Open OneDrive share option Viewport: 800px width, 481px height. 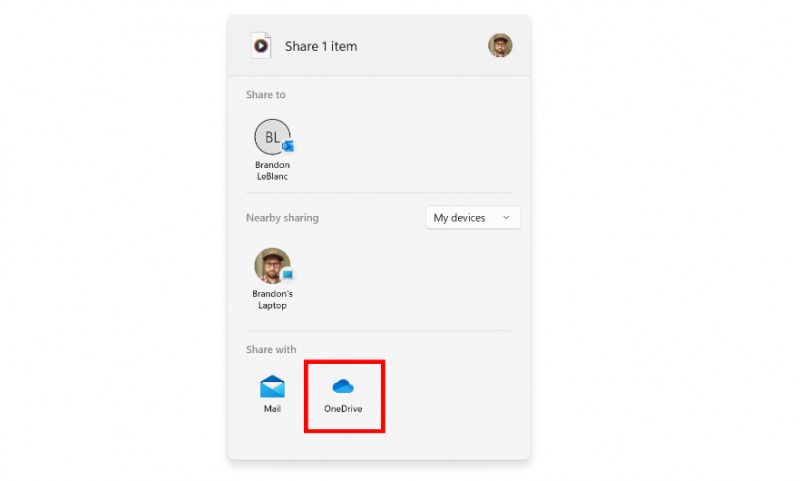(343, 395)
